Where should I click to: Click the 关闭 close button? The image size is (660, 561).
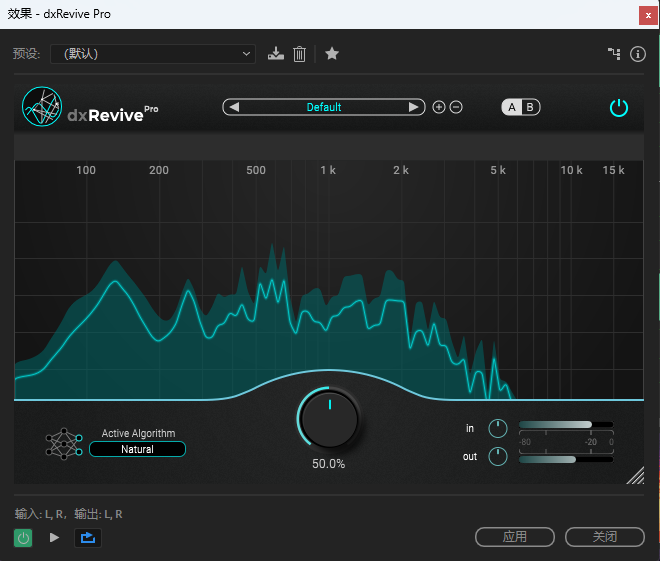(x=605, y=537)
